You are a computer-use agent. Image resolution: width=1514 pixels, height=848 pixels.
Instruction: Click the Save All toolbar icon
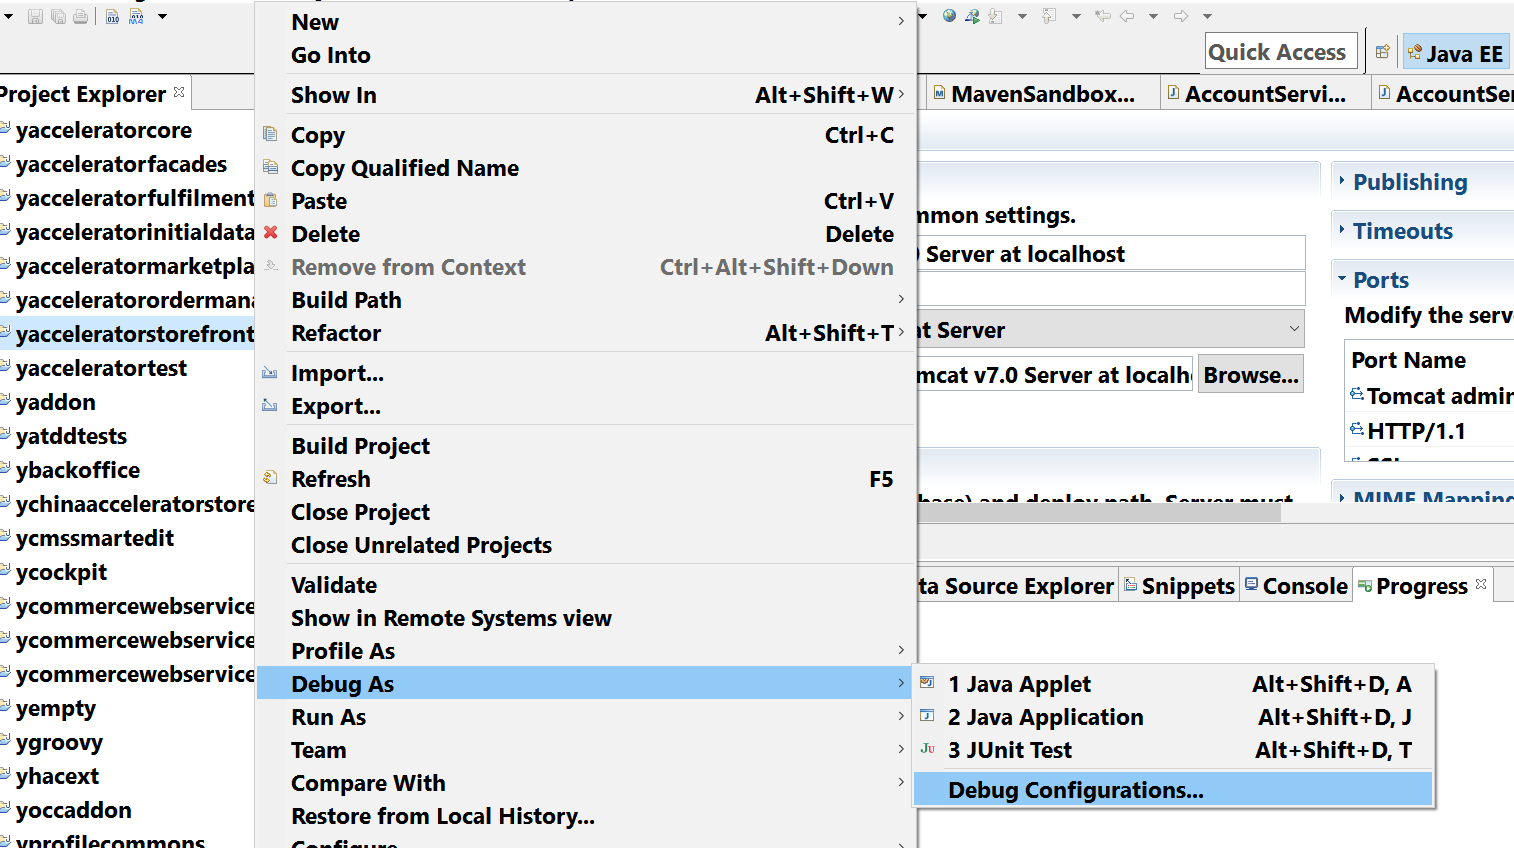[58, 16]
